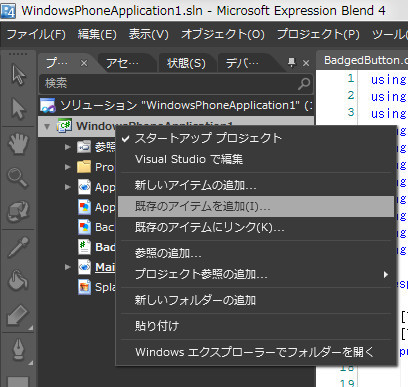Choose 既存のアイテムにリンク(K)...
408x387 pixels.
coord(255,228)
